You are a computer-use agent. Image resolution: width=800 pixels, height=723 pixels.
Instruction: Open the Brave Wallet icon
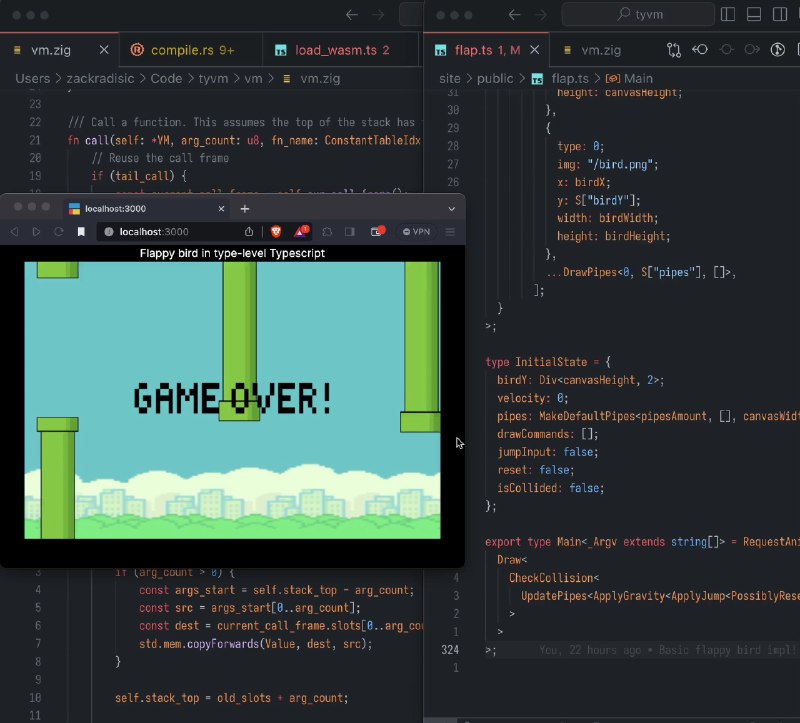click(x=377, y=232)
